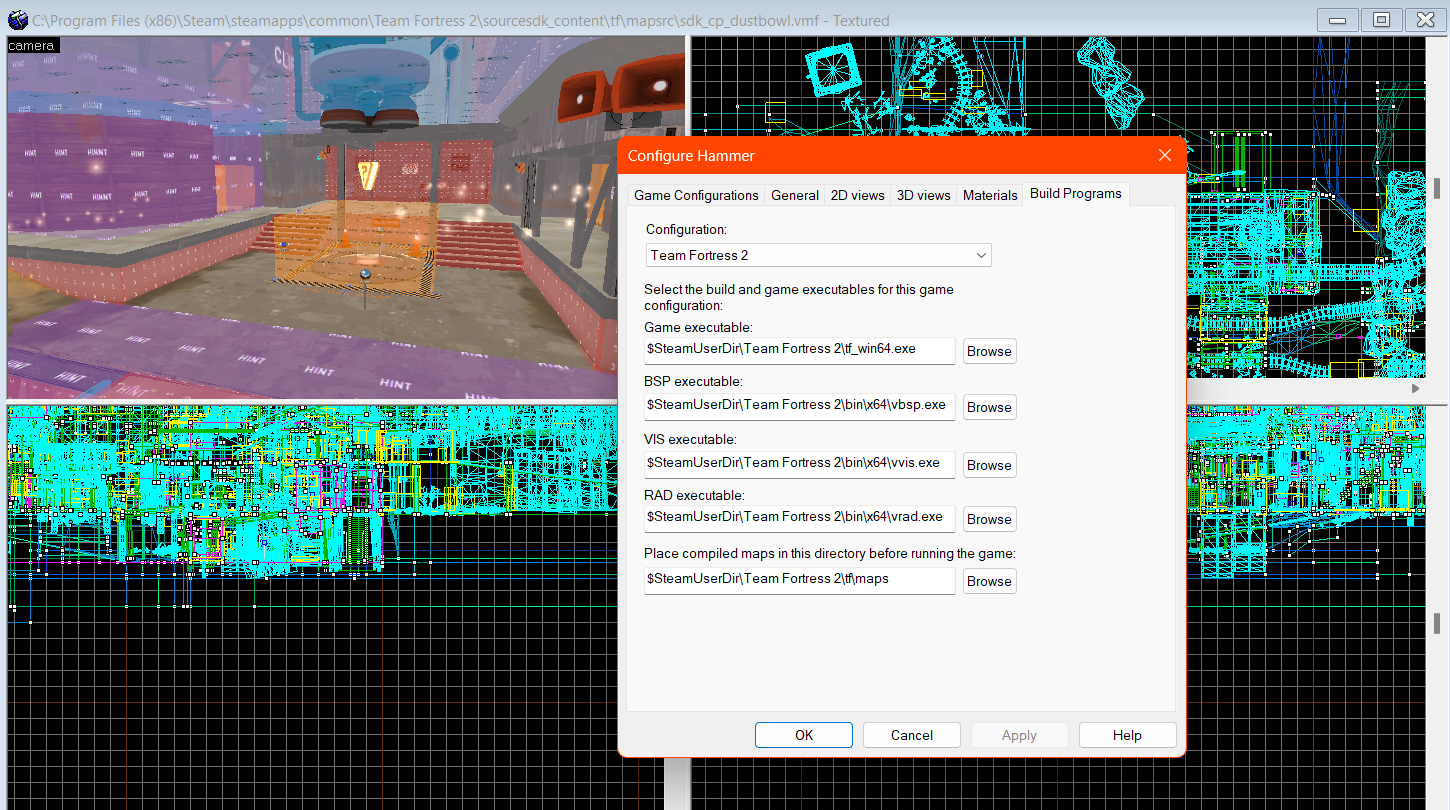Click the VIS executable path field
The height and width of the screenshot is (810, 1450).
point(800,464)
